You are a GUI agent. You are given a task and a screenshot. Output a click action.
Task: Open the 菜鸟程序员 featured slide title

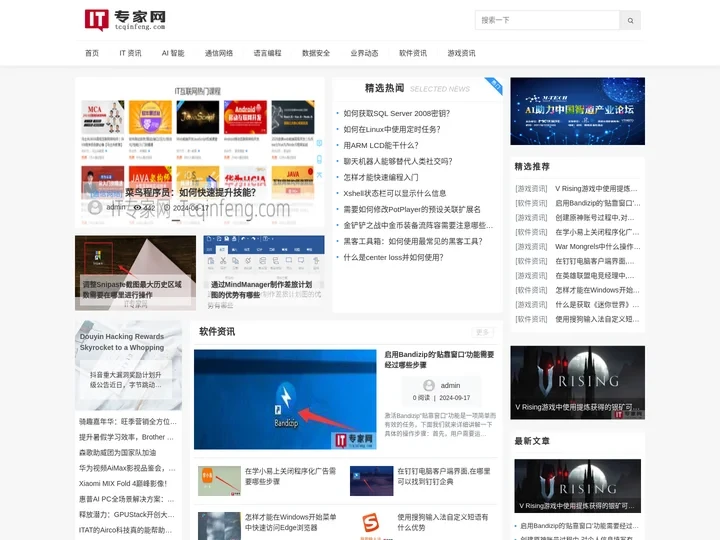[x=190, y=192]
